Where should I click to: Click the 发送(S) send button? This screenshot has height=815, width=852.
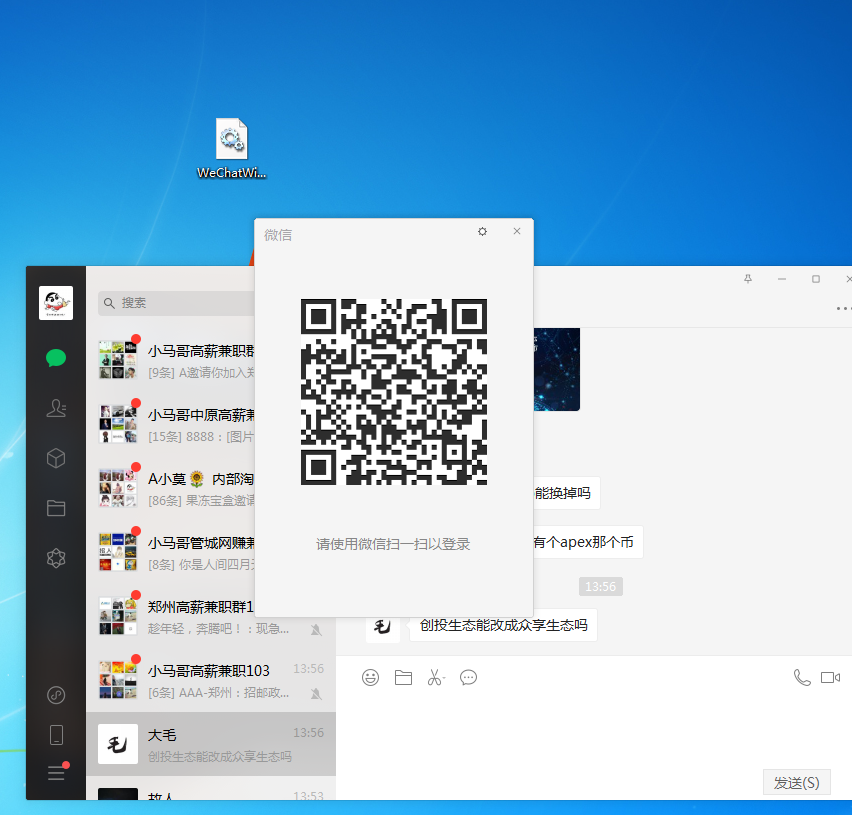(796, 782)
